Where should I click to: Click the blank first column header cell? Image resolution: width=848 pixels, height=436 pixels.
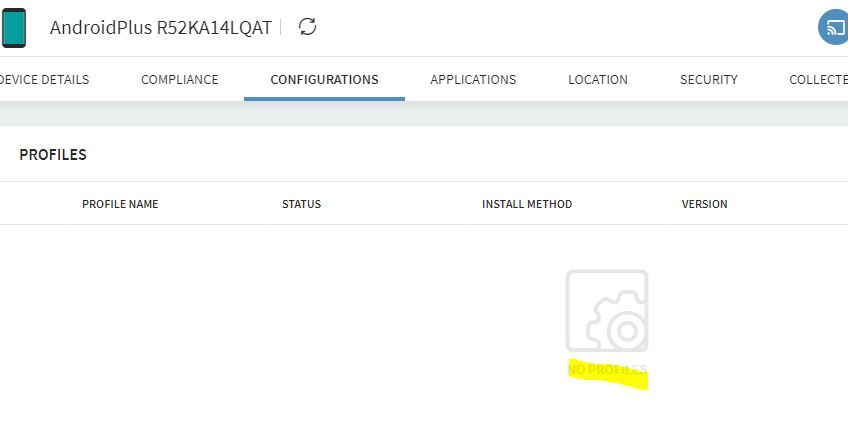pyautogui.click(x=32, y=204)
